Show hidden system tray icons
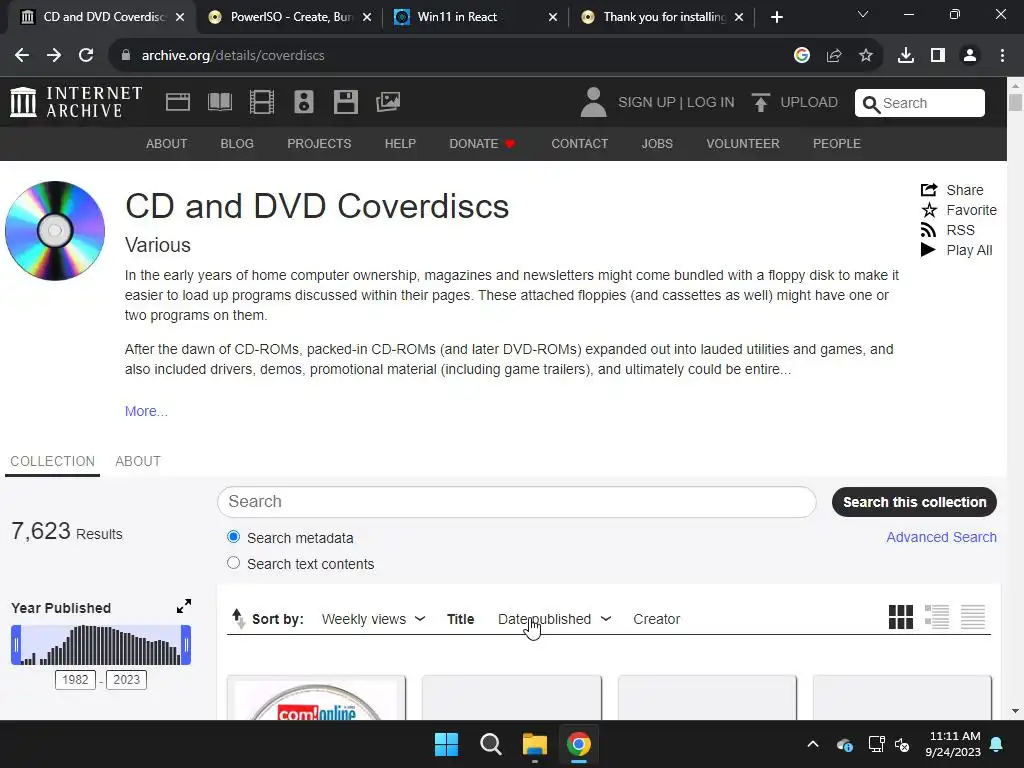This screenshot has width=1024, height=768. tap(813, 744)
